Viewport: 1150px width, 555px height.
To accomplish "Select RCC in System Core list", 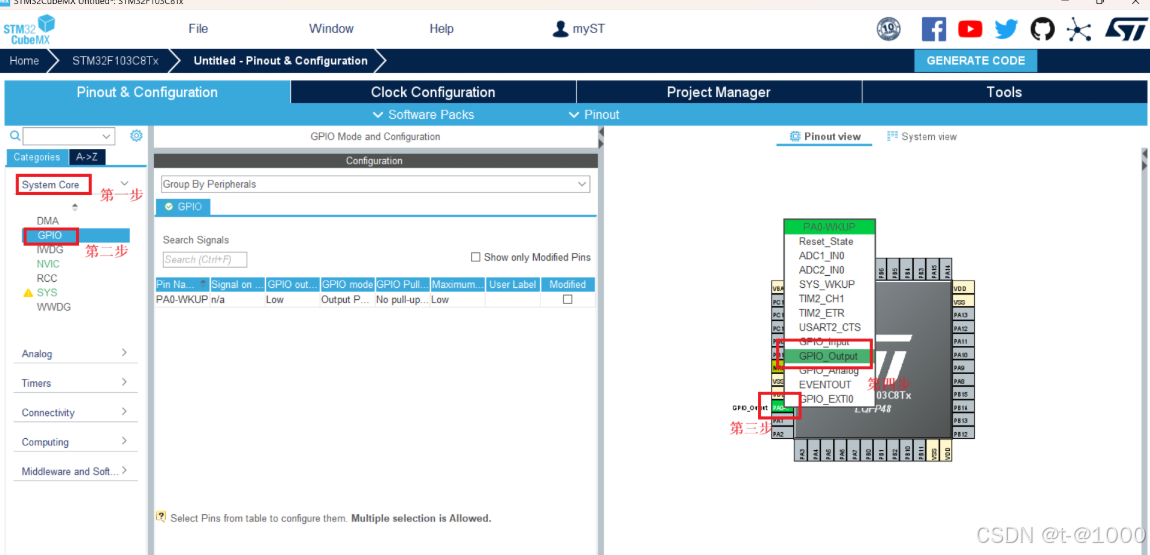I will point(47,279).
